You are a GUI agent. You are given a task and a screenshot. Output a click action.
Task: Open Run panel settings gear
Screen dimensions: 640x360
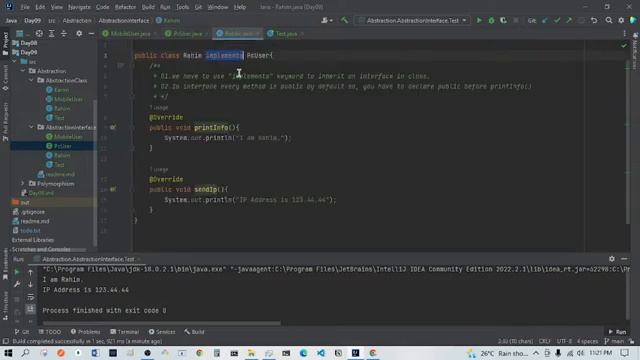tap(611, 259)
